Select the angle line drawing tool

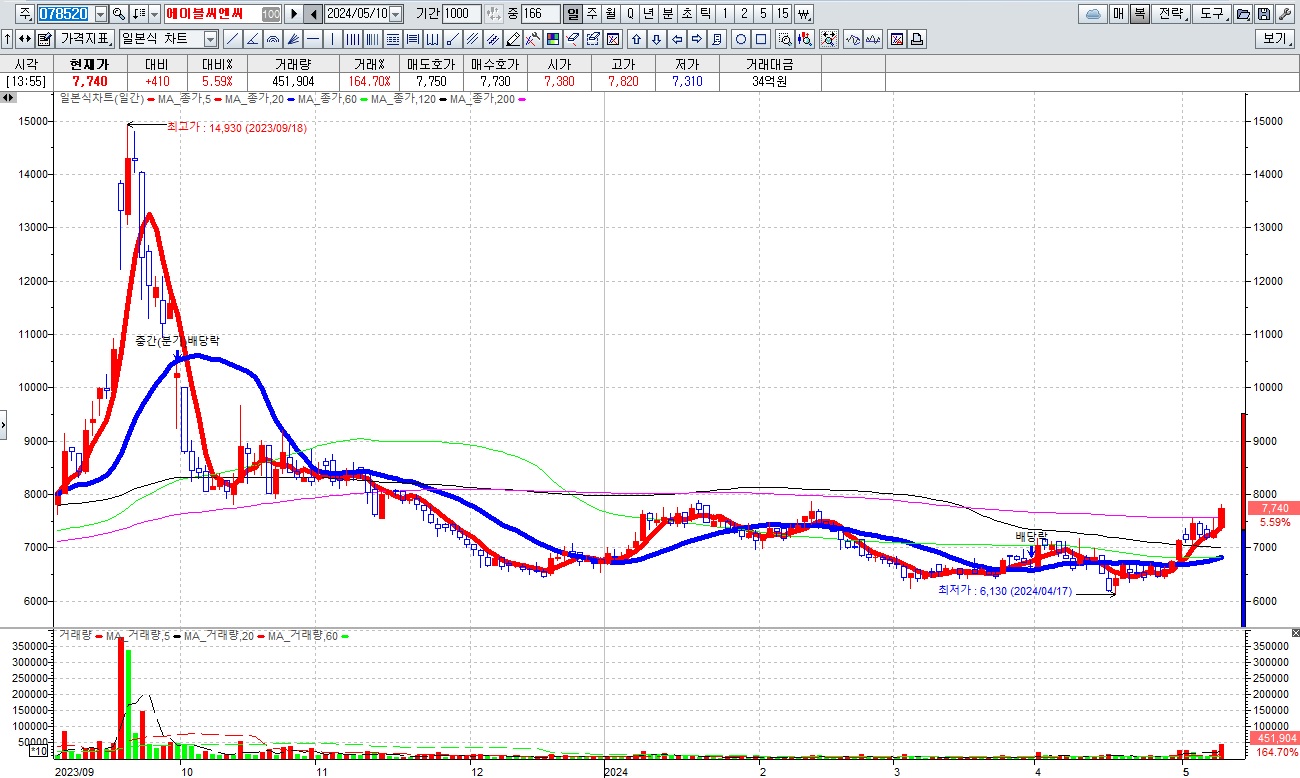click(x=252, y=39)
